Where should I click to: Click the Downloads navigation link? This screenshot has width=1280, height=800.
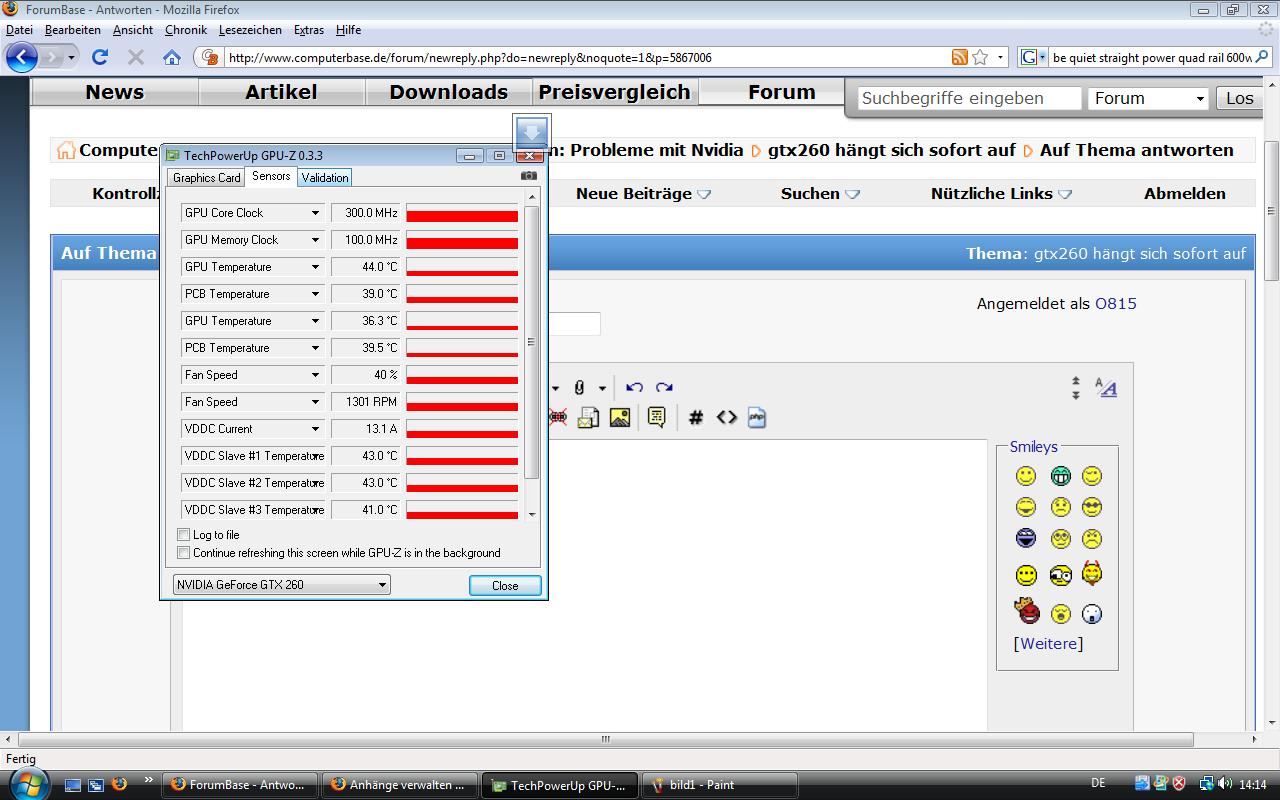448,92
